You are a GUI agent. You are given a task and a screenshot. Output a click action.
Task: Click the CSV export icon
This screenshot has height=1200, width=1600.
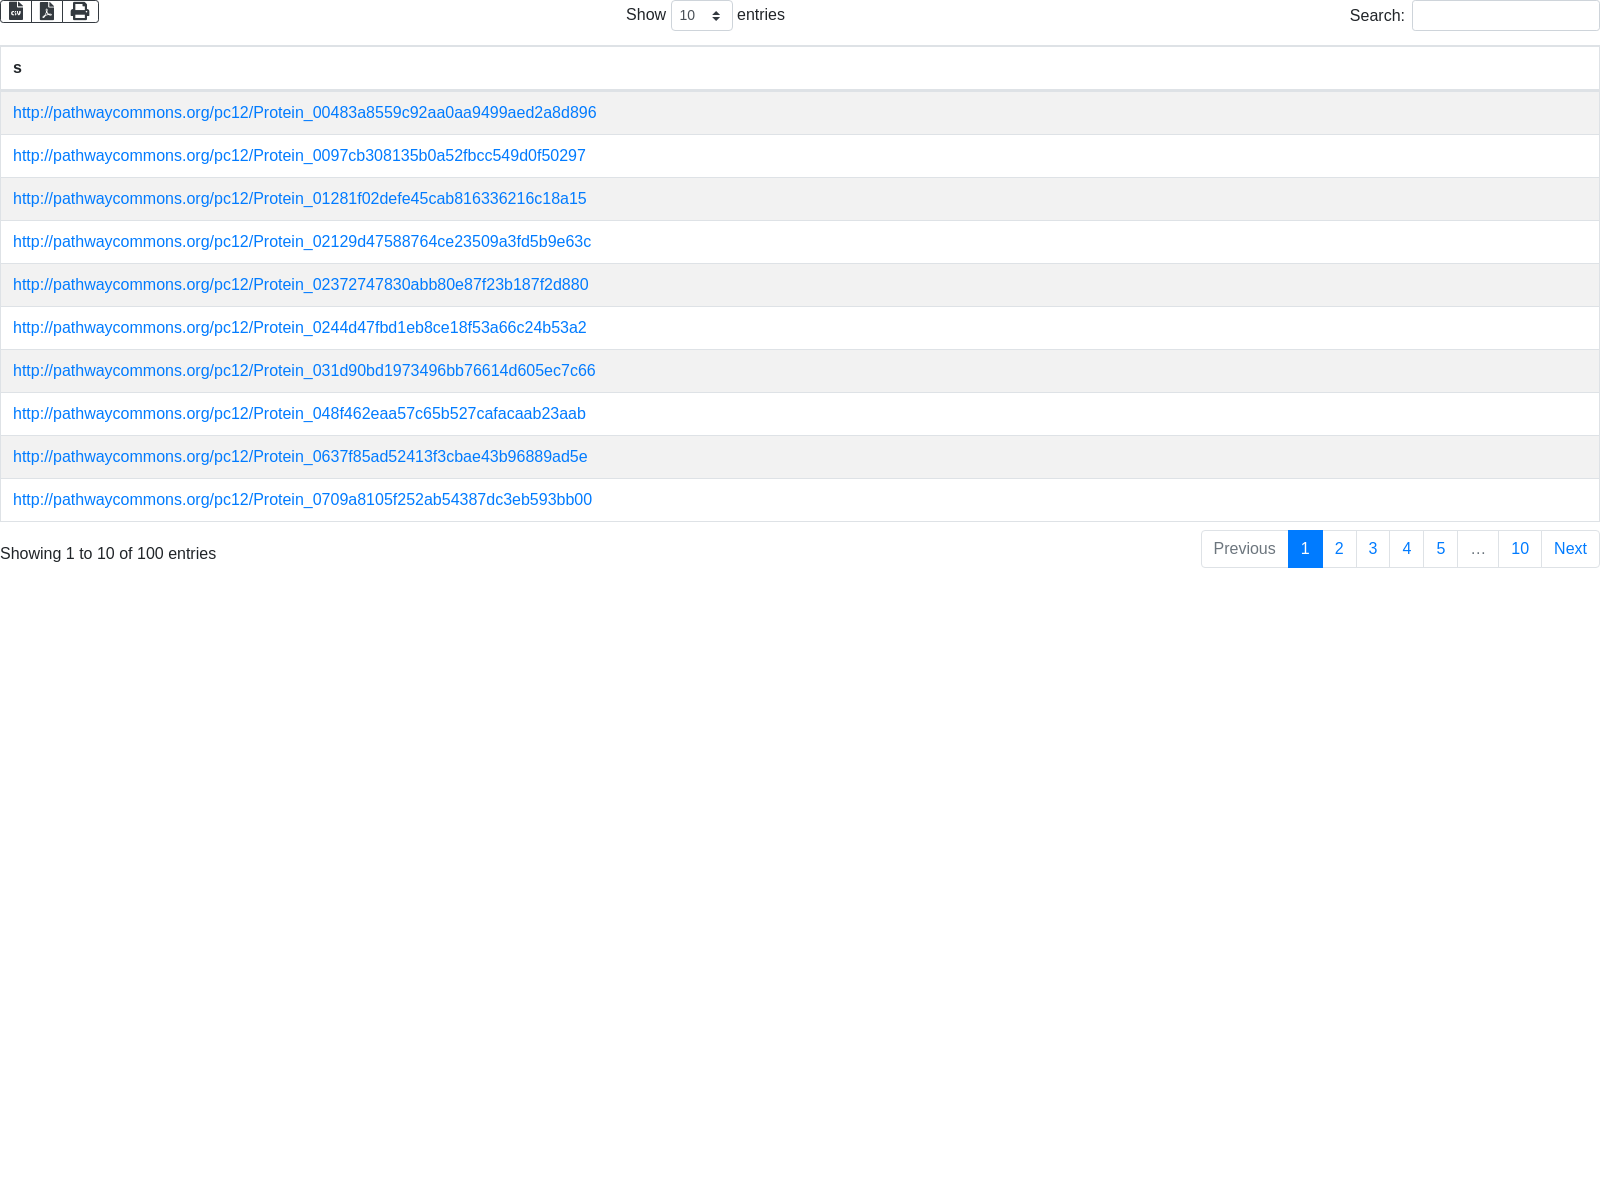16,11
